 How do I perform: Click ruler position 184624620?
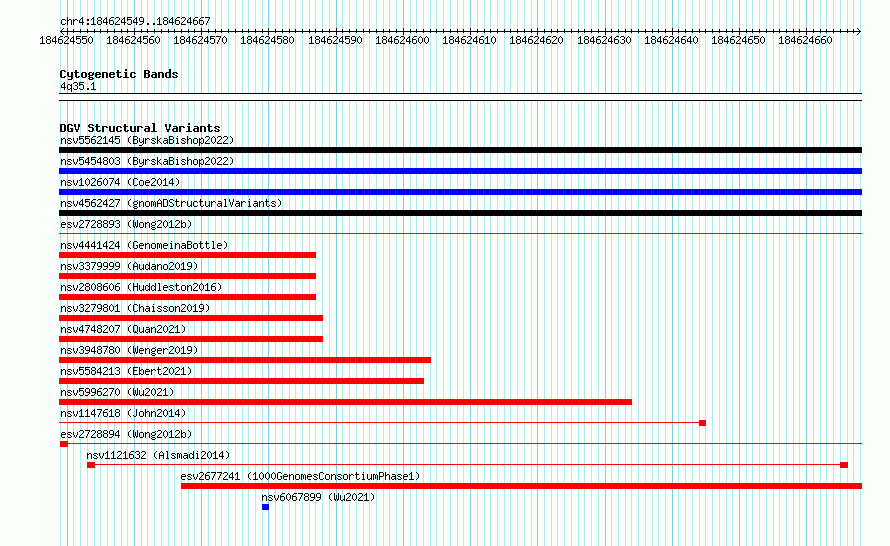click(536, 40)
